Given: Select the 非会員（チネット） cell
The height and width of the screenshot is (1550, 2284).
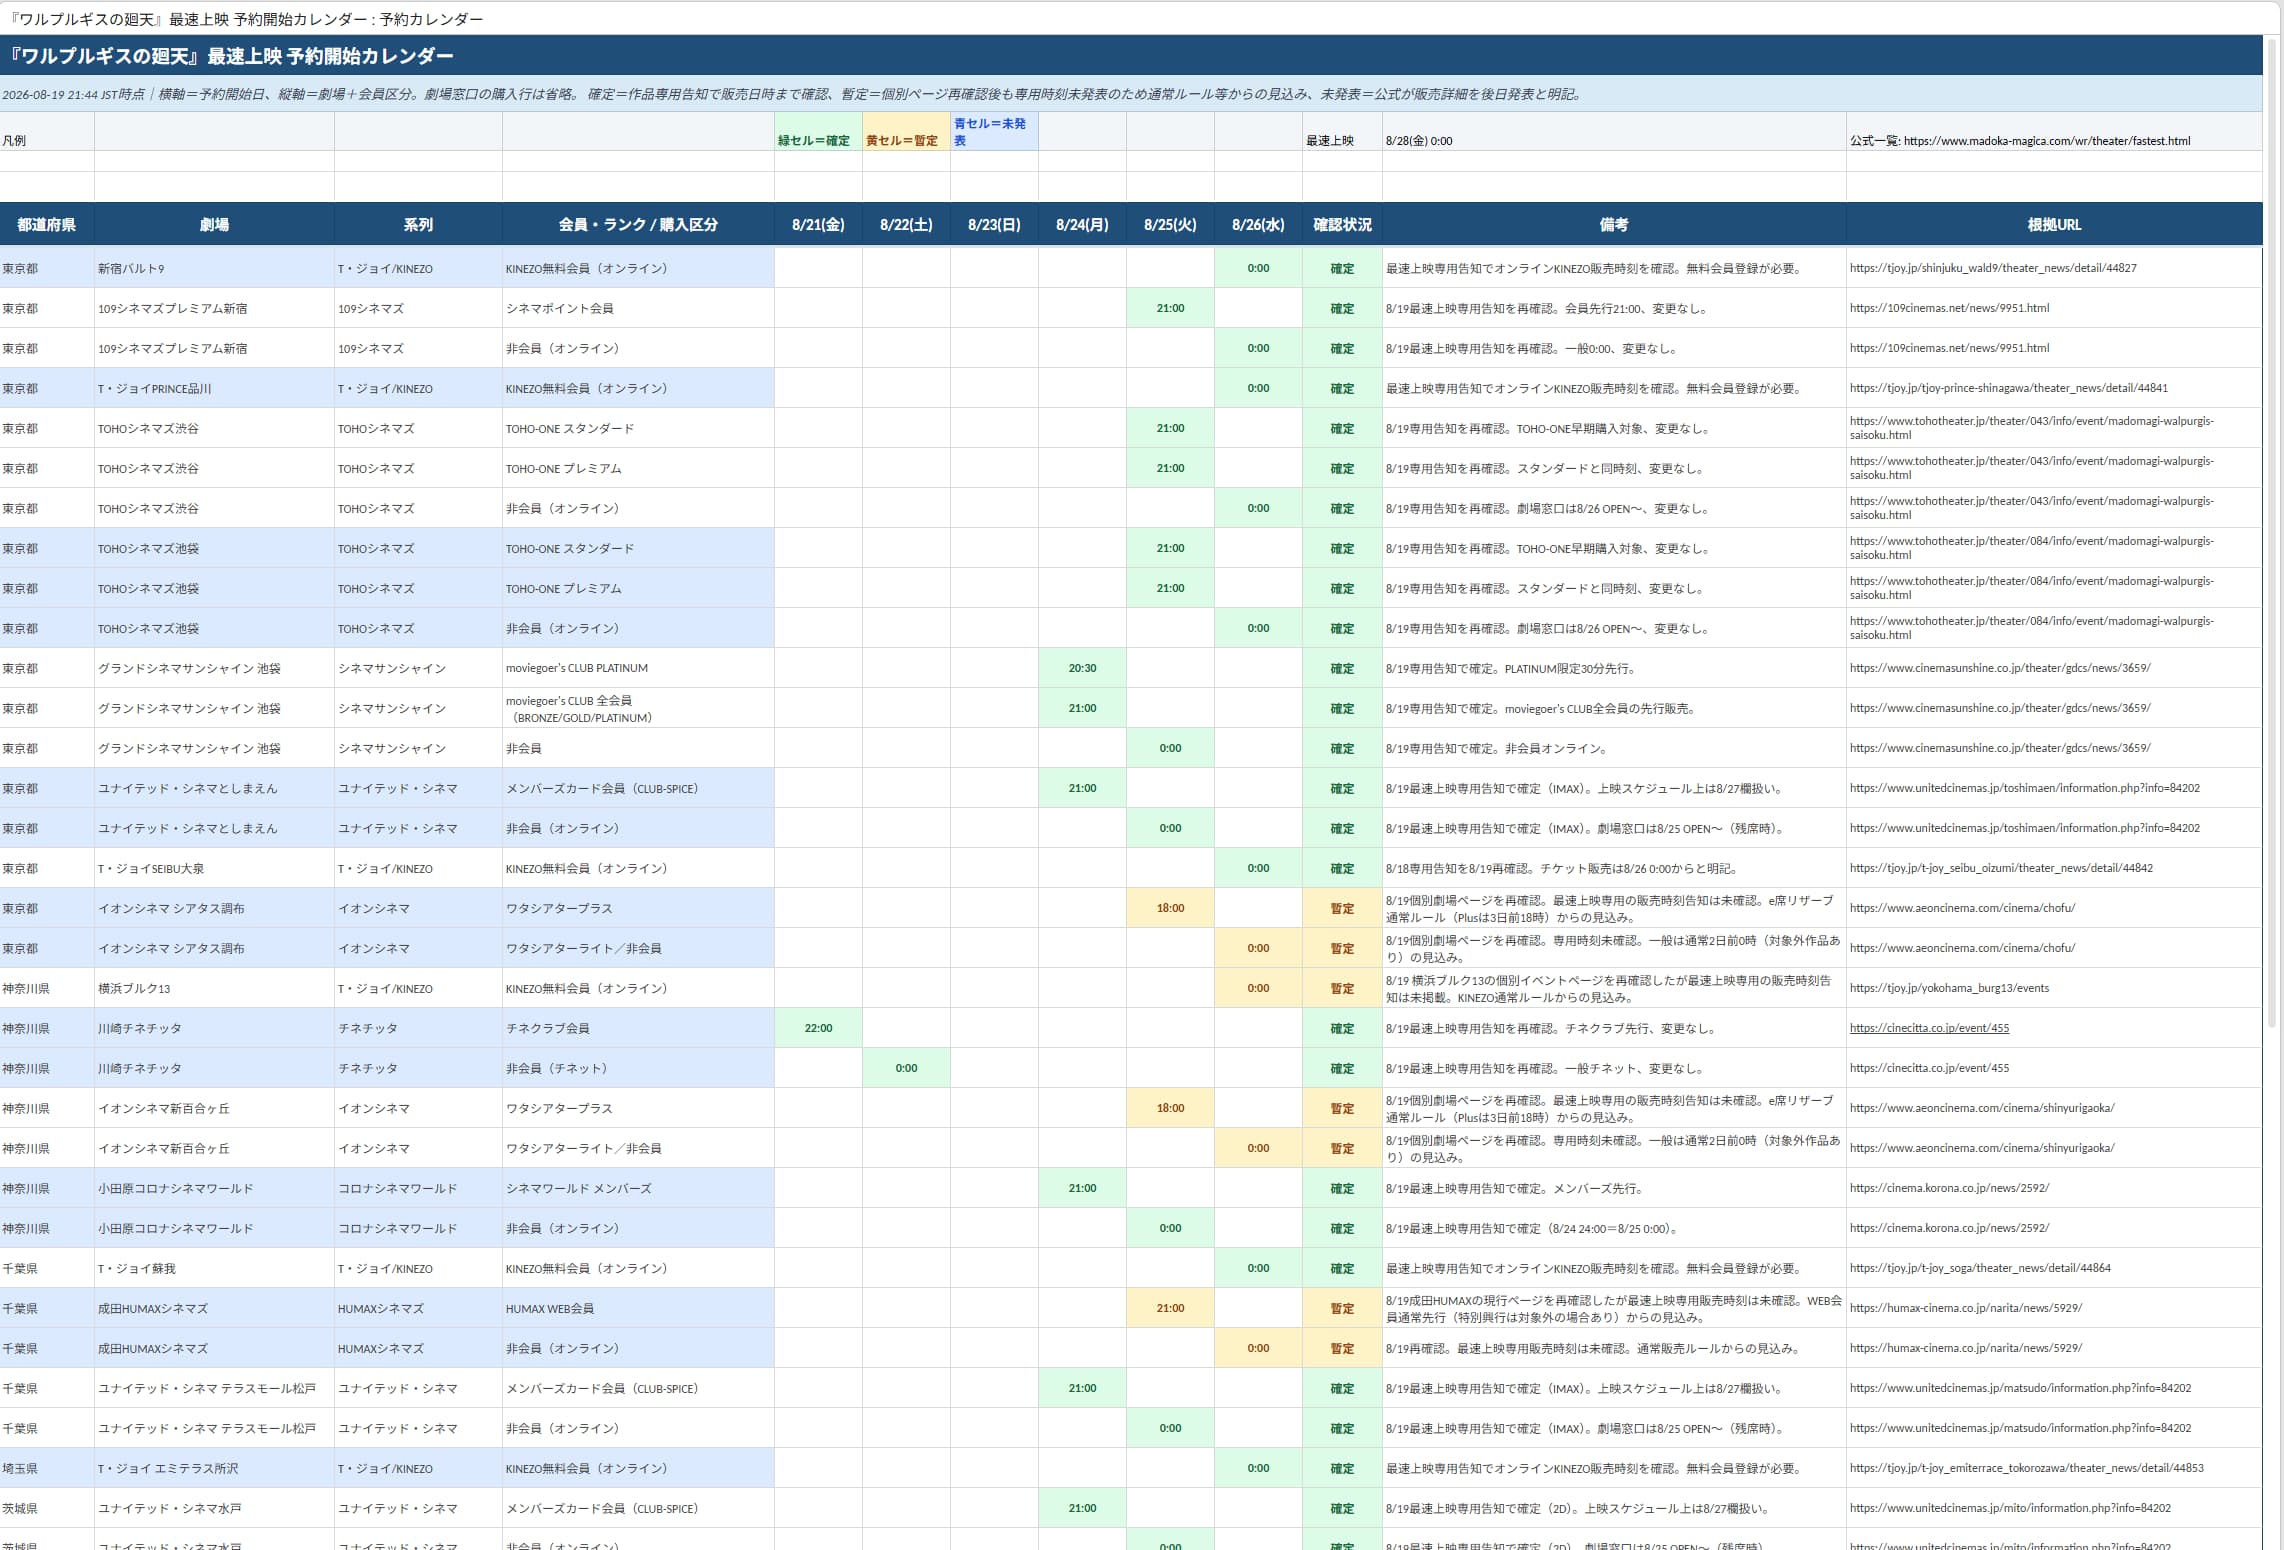Looking at the screenshot, I should (638, 1068).
